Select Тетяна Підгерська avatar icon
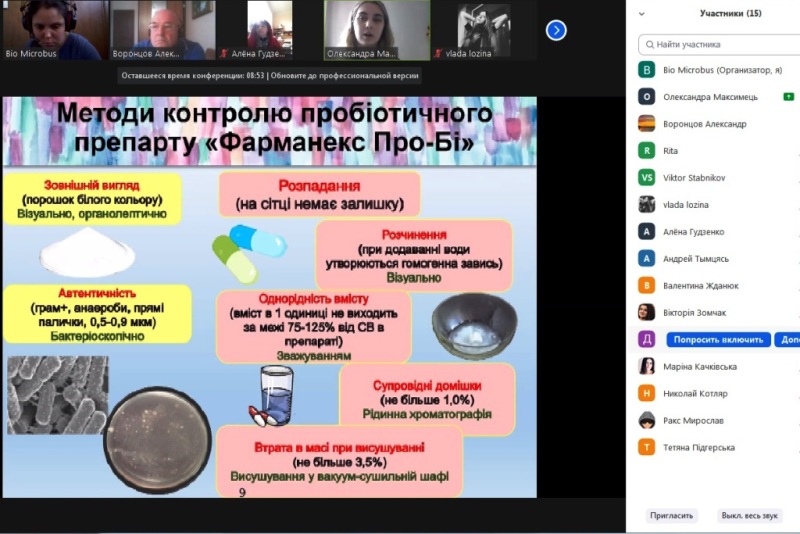 pos(646,447)
